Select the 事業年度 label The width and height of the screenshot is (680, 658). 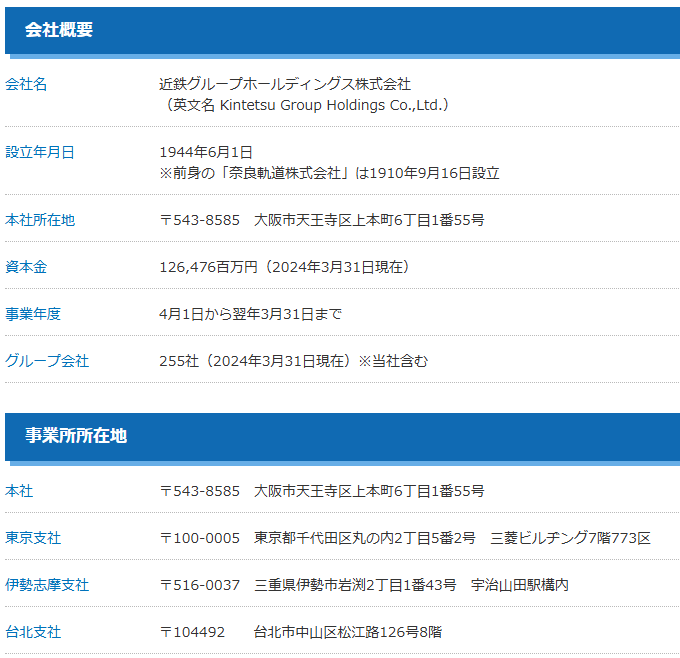click(x=33, y=314)
